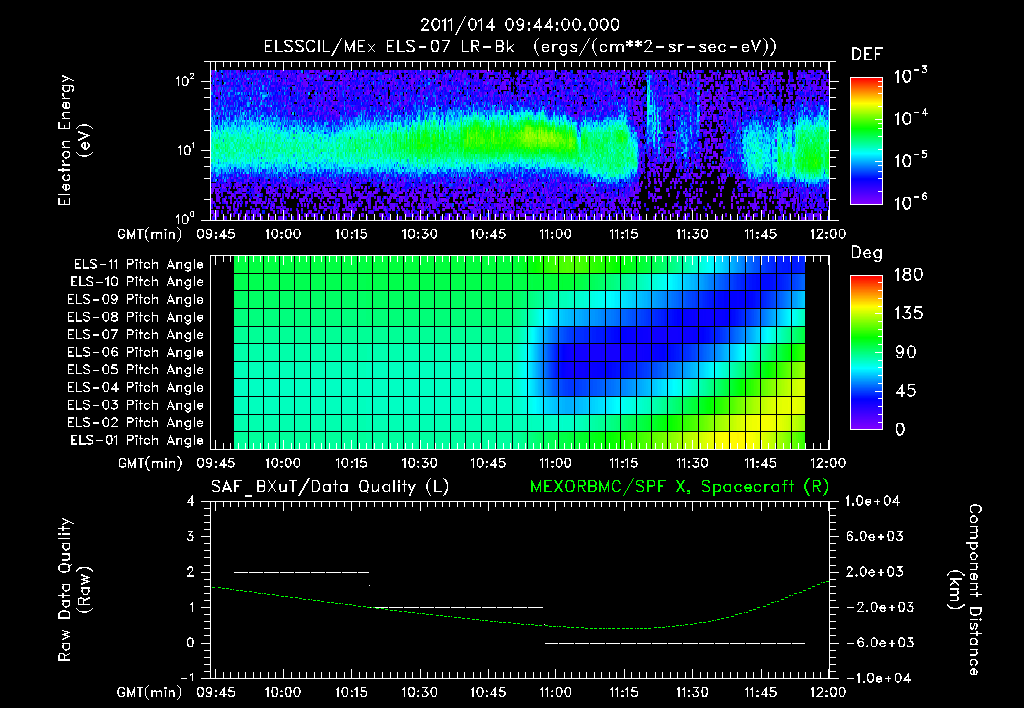Click 11:45 tick under pitch angle panel

[x=760, y=463]
